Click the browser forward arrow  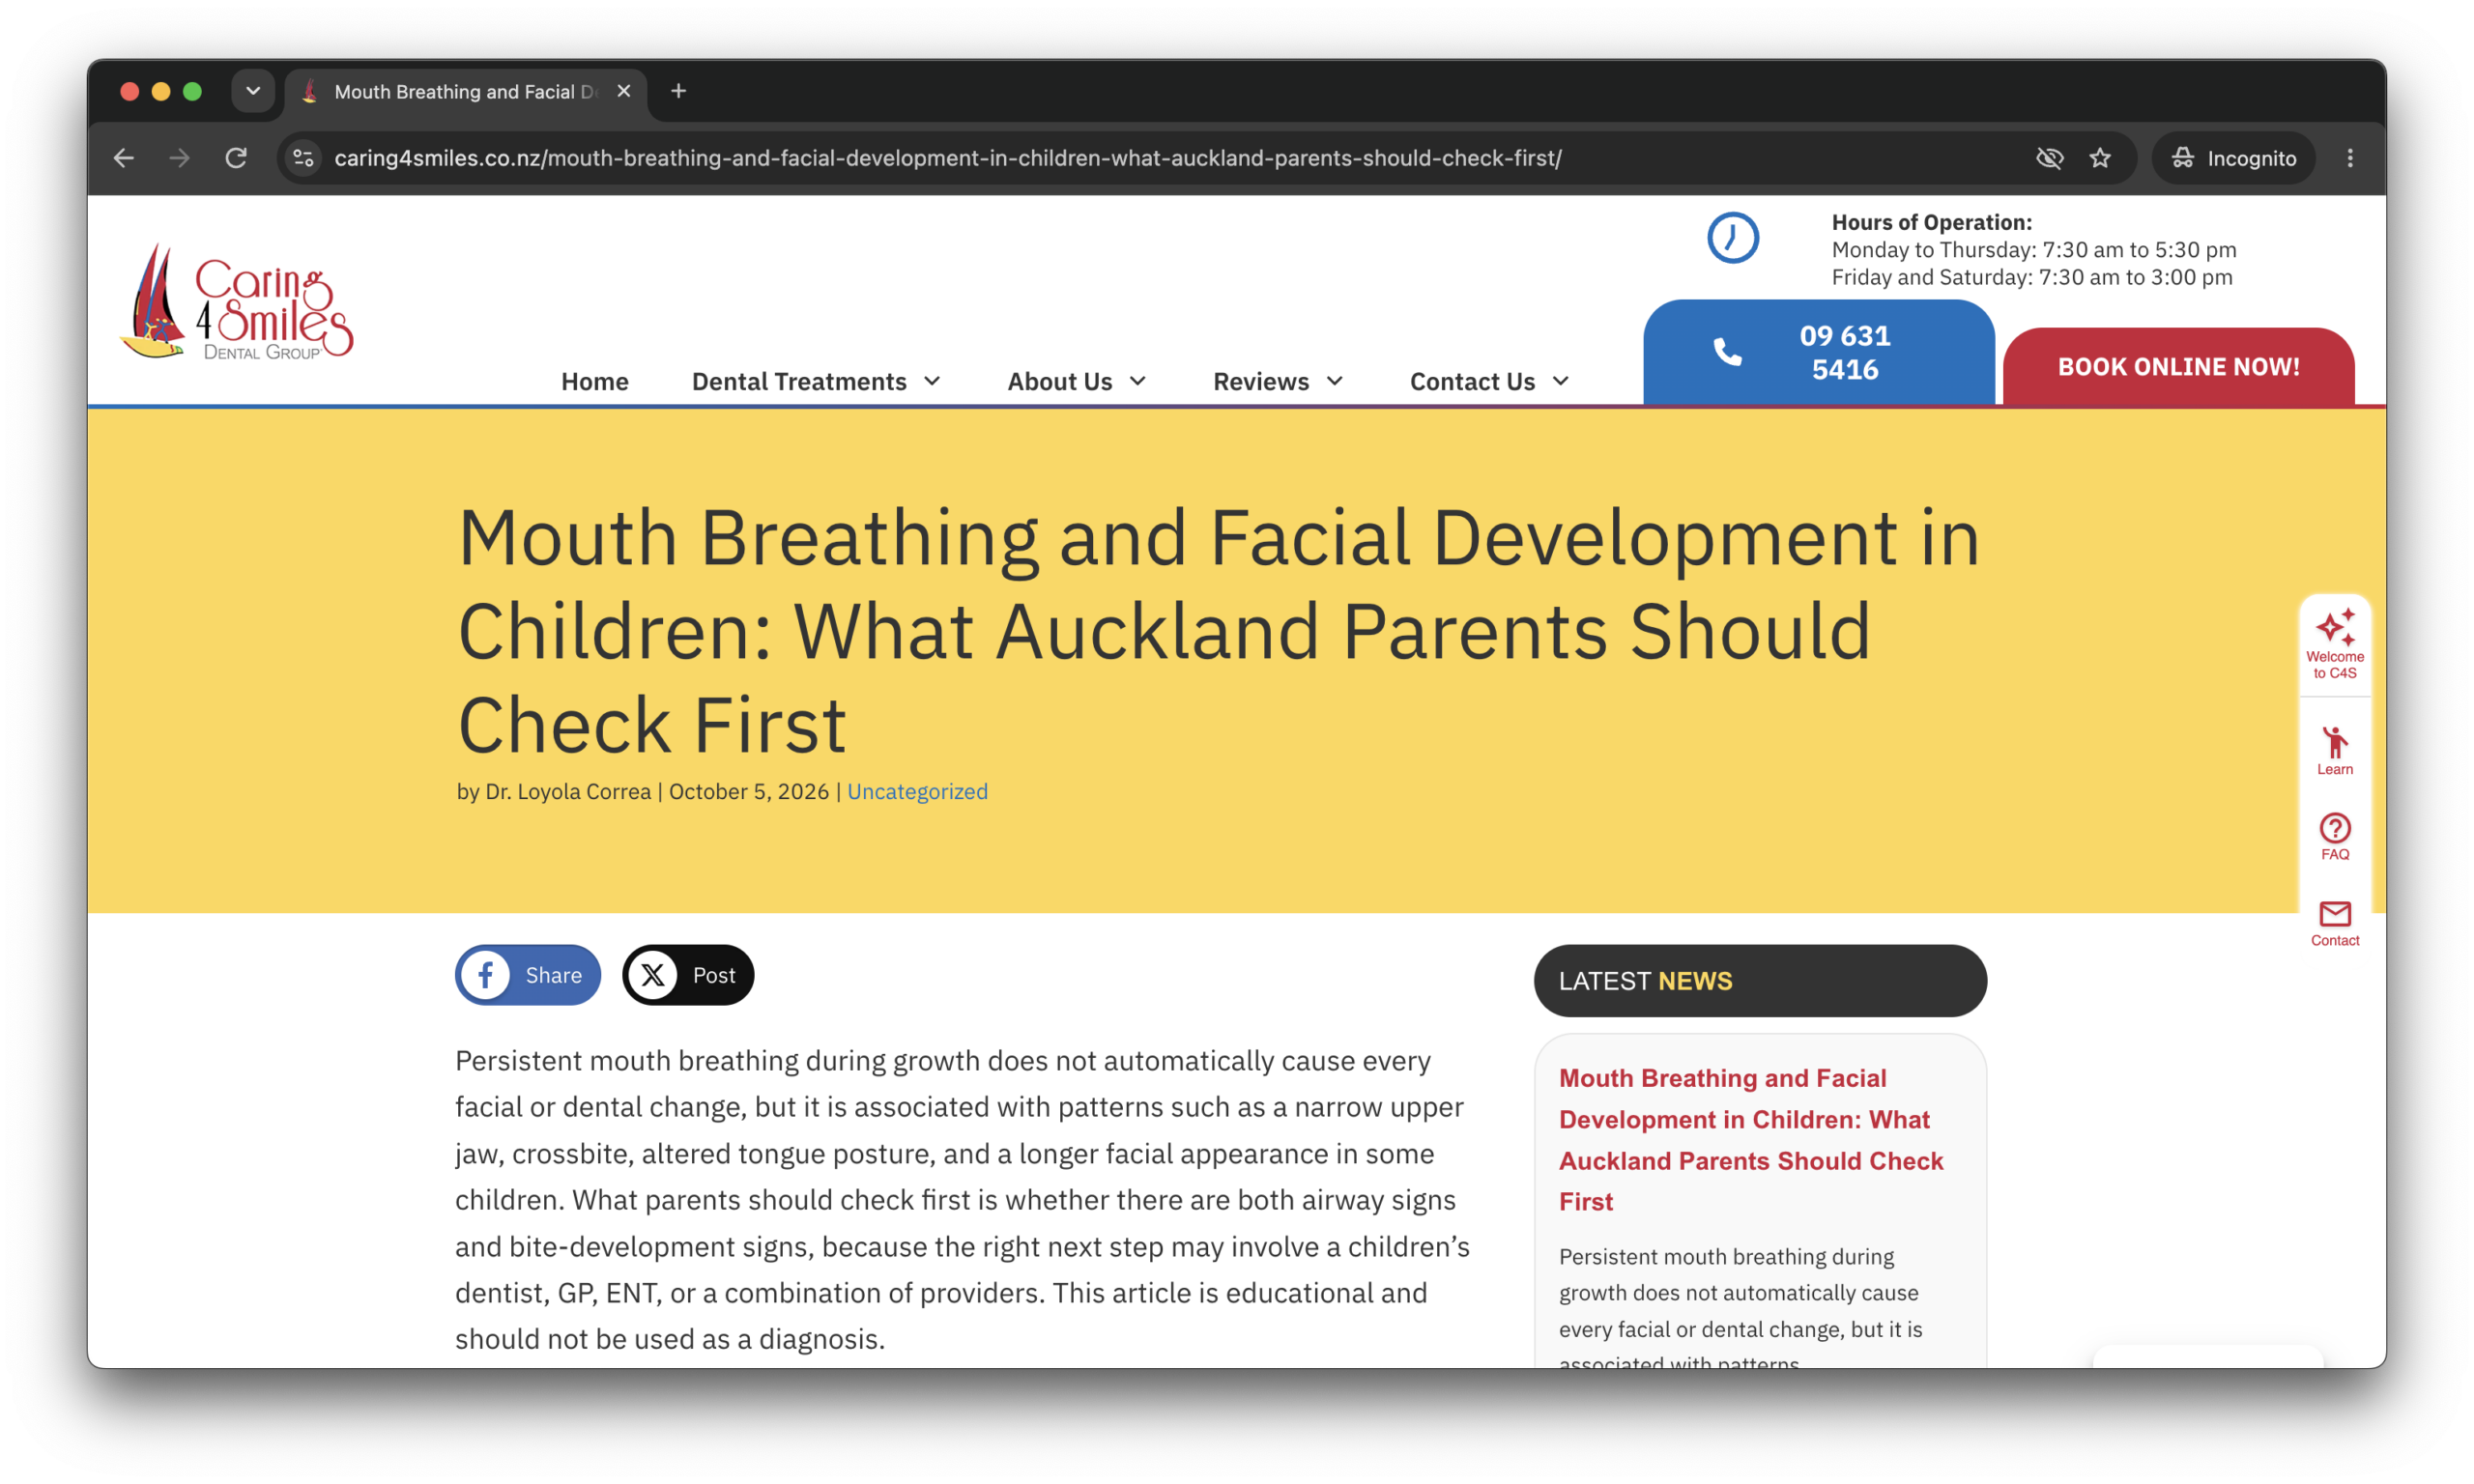click(179, 158)
